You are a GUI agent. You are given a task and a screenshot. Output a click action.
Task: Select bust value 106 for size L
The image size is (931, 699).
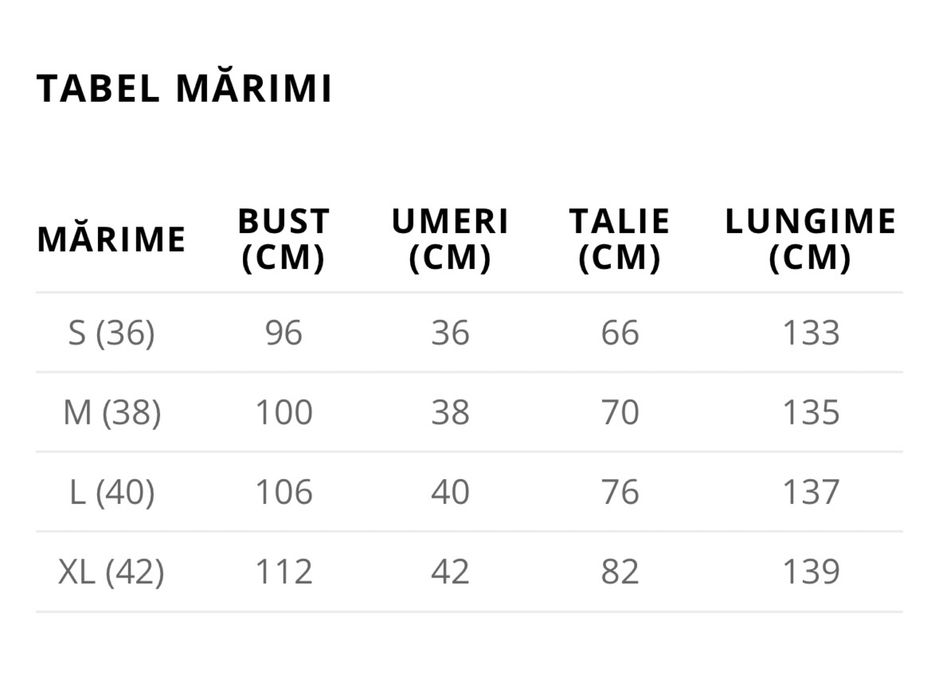[x=284, y=492]
